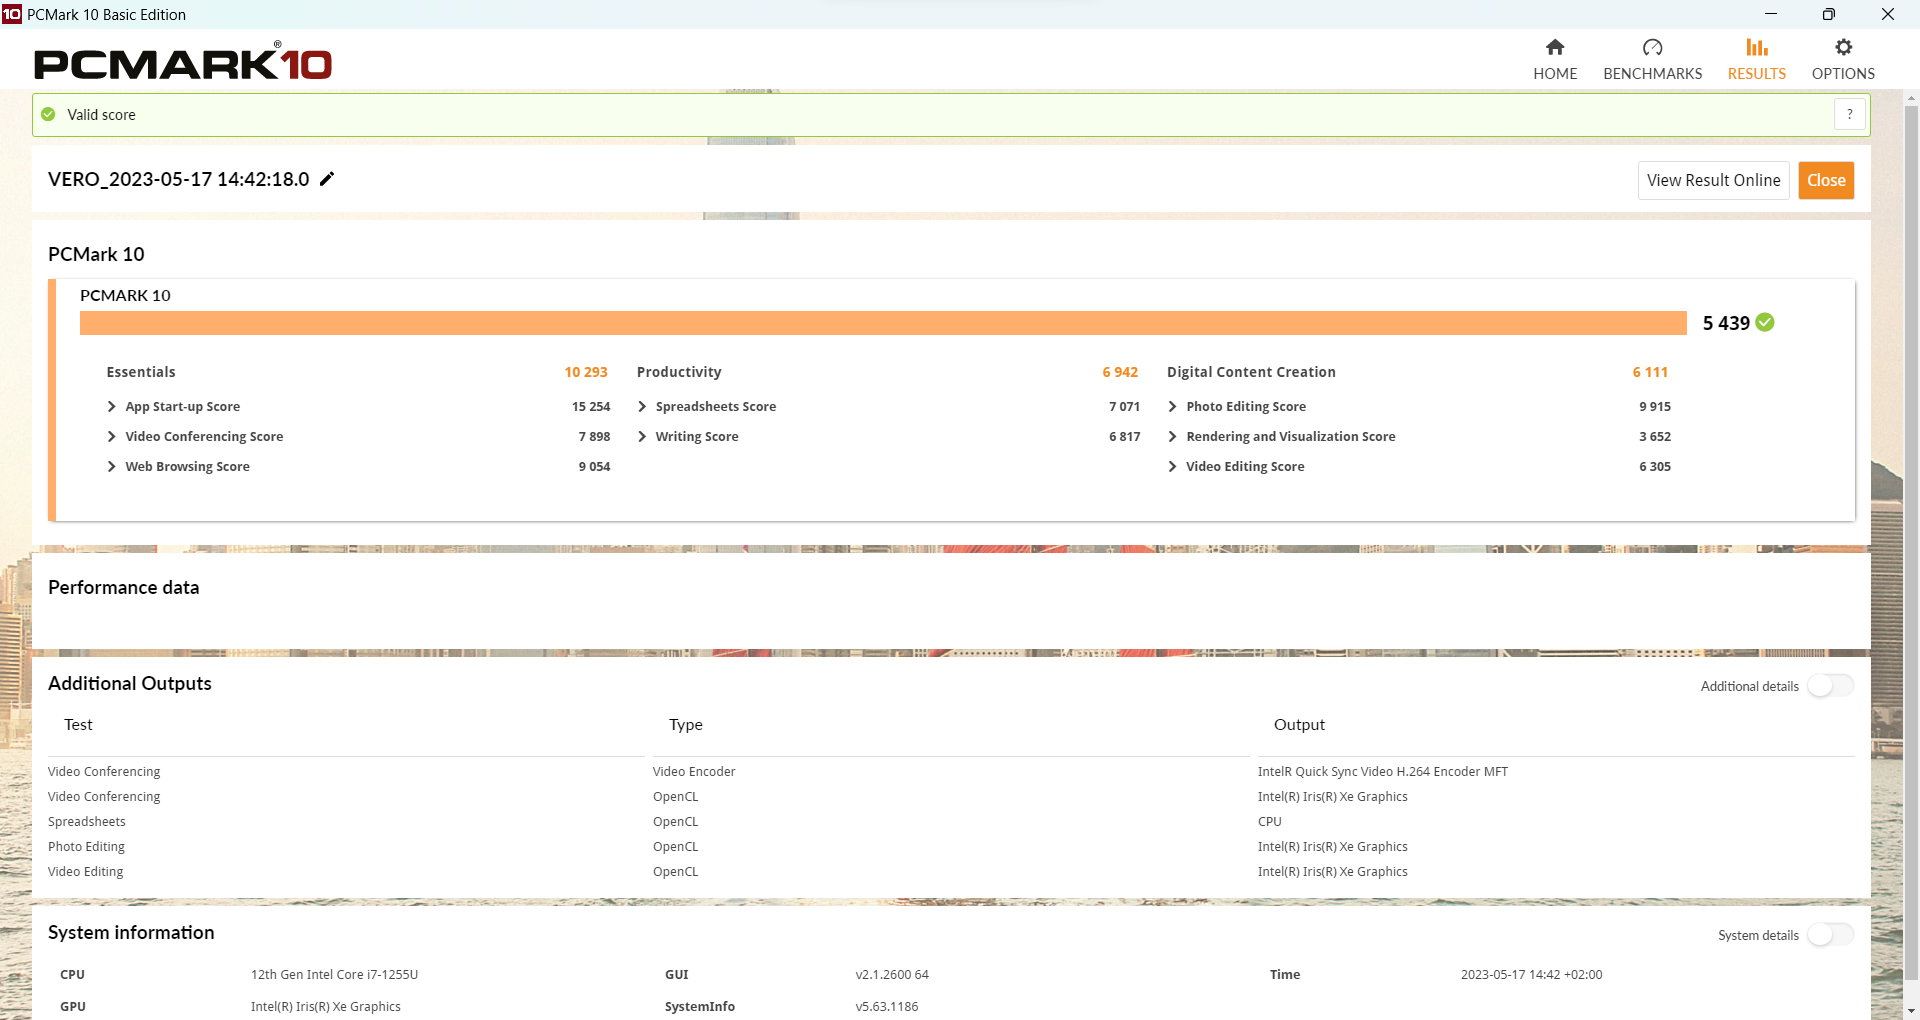Open the Home icon in navigation
Image resolution: width=1920 pixels, height=1020 pixels.
tap(1555, 48)
